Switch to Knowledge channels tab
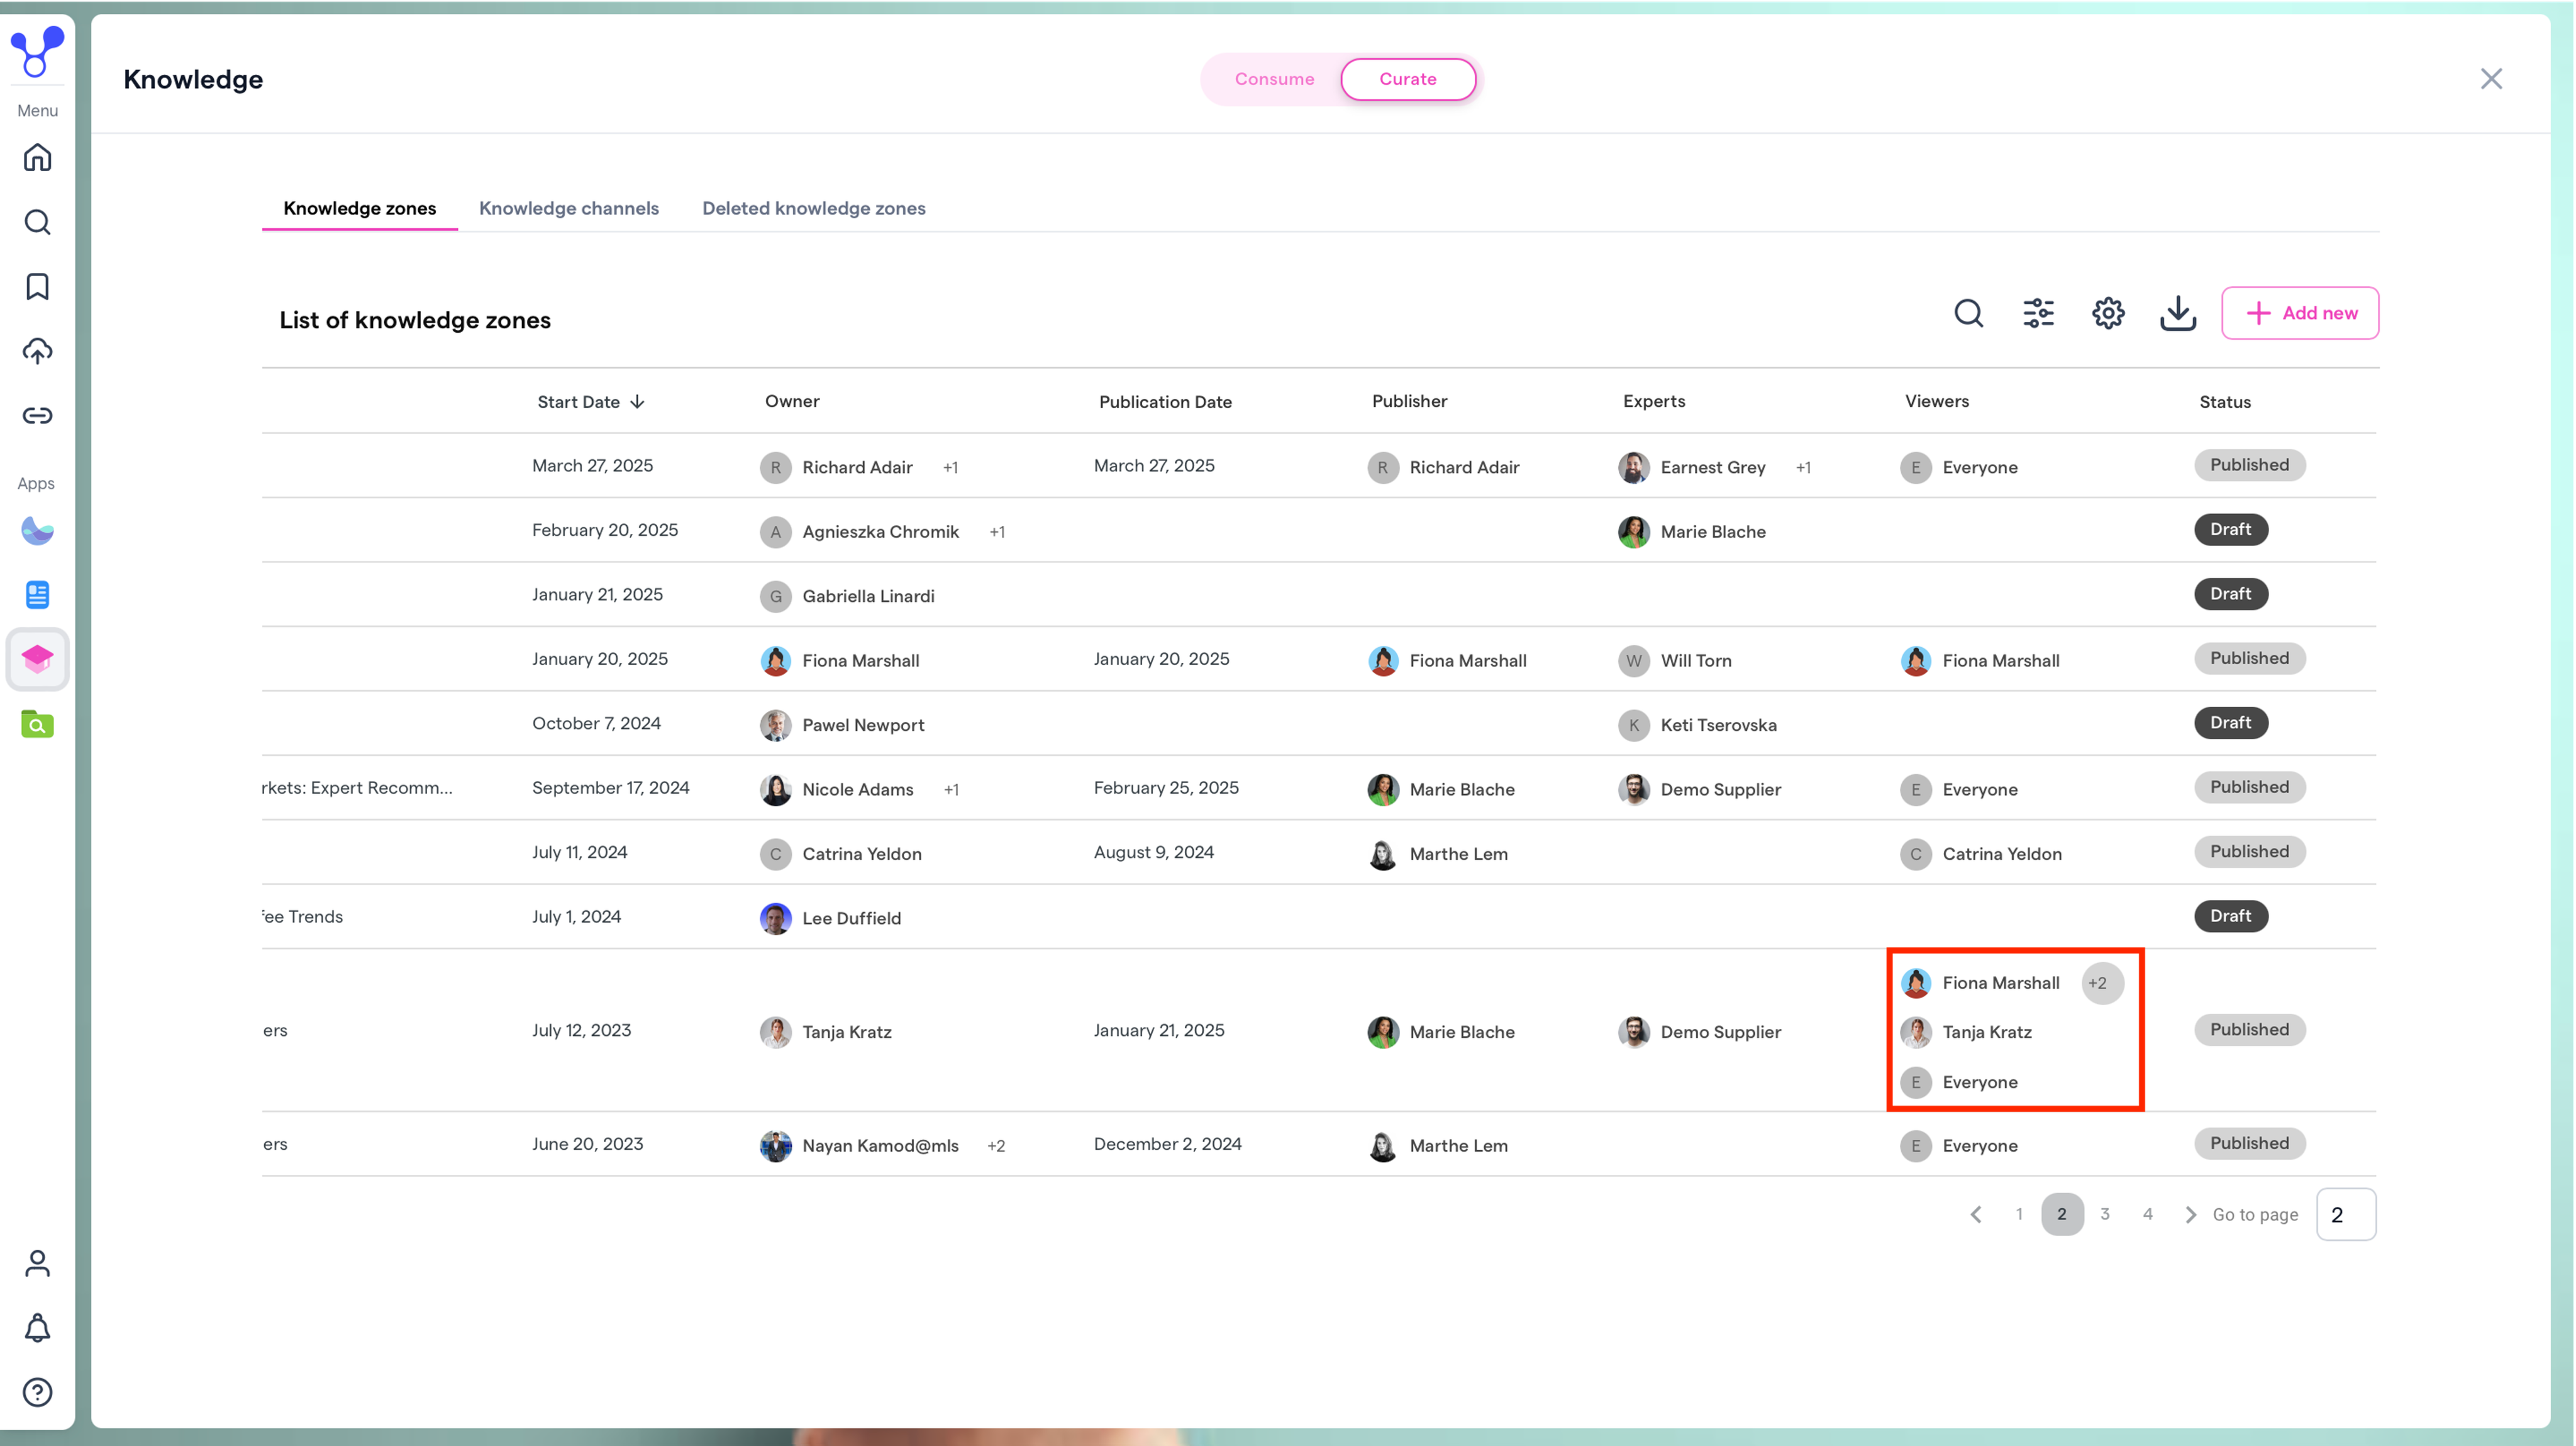This screenshot has height=1446, width=2576. (569, 208)
